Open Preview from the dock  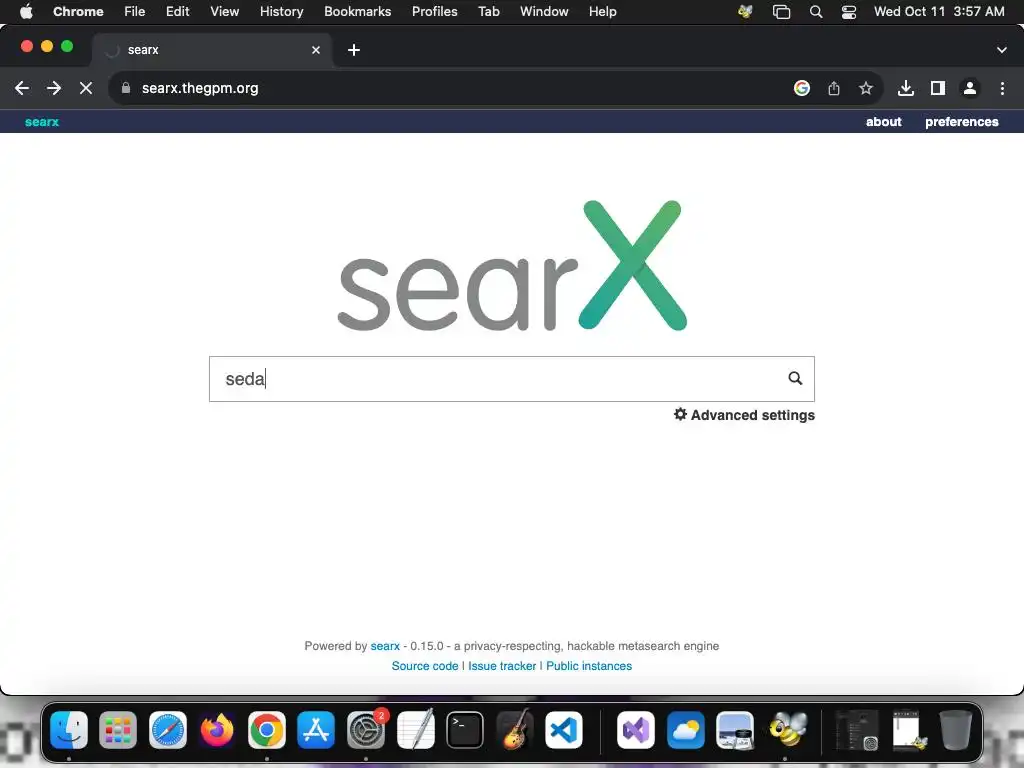click(735, 730)
